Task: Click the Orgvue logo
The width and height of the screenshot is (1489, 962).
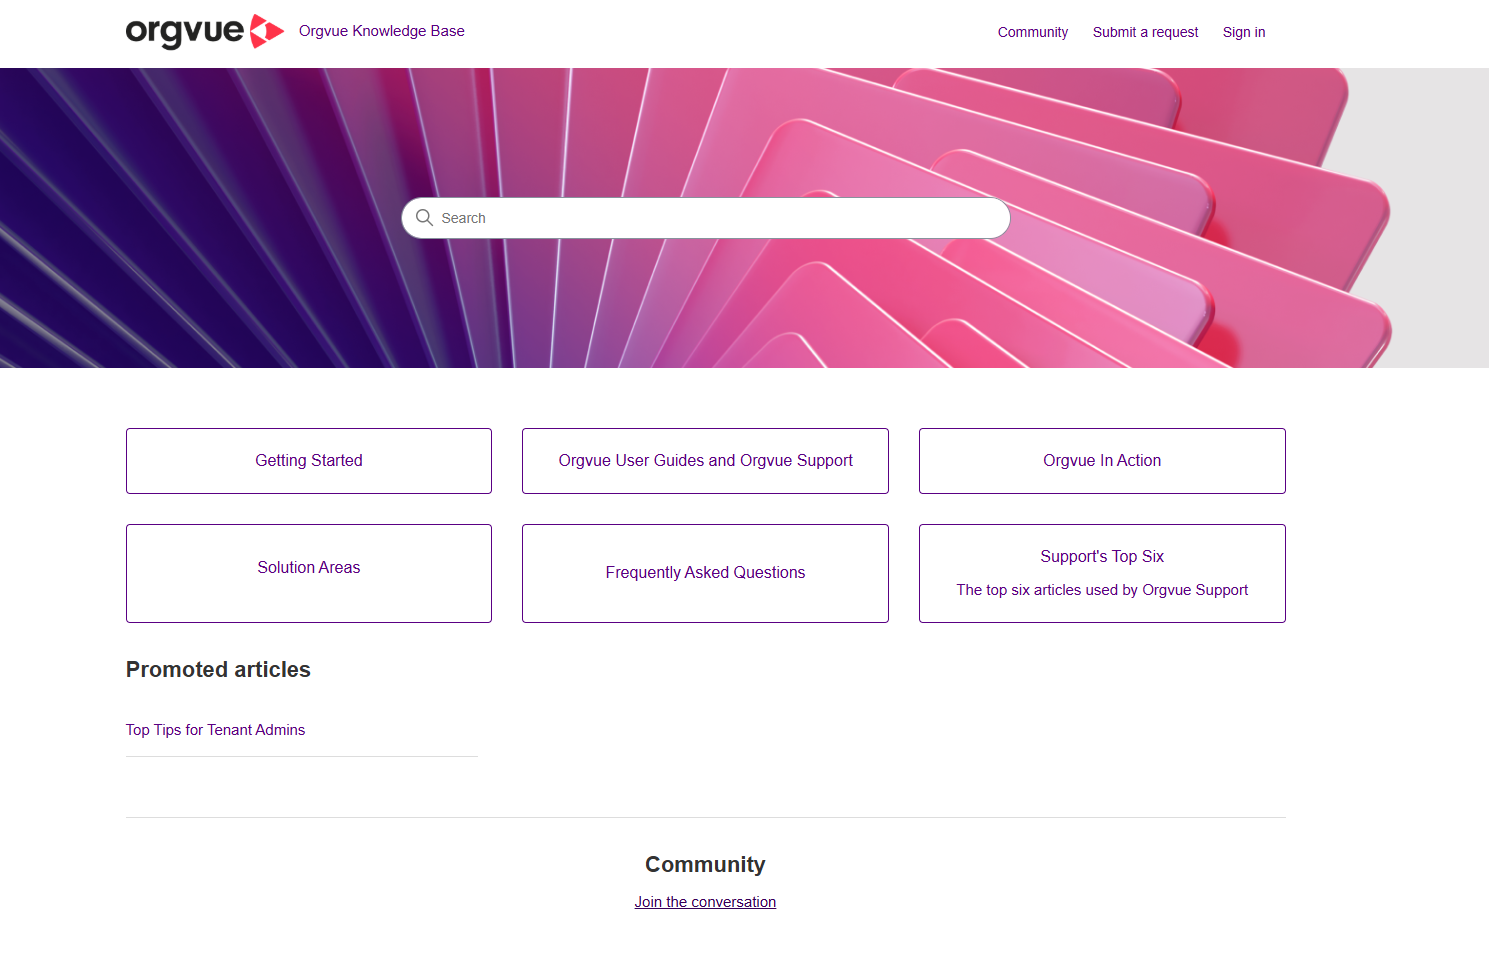Action: coord(205,32)
